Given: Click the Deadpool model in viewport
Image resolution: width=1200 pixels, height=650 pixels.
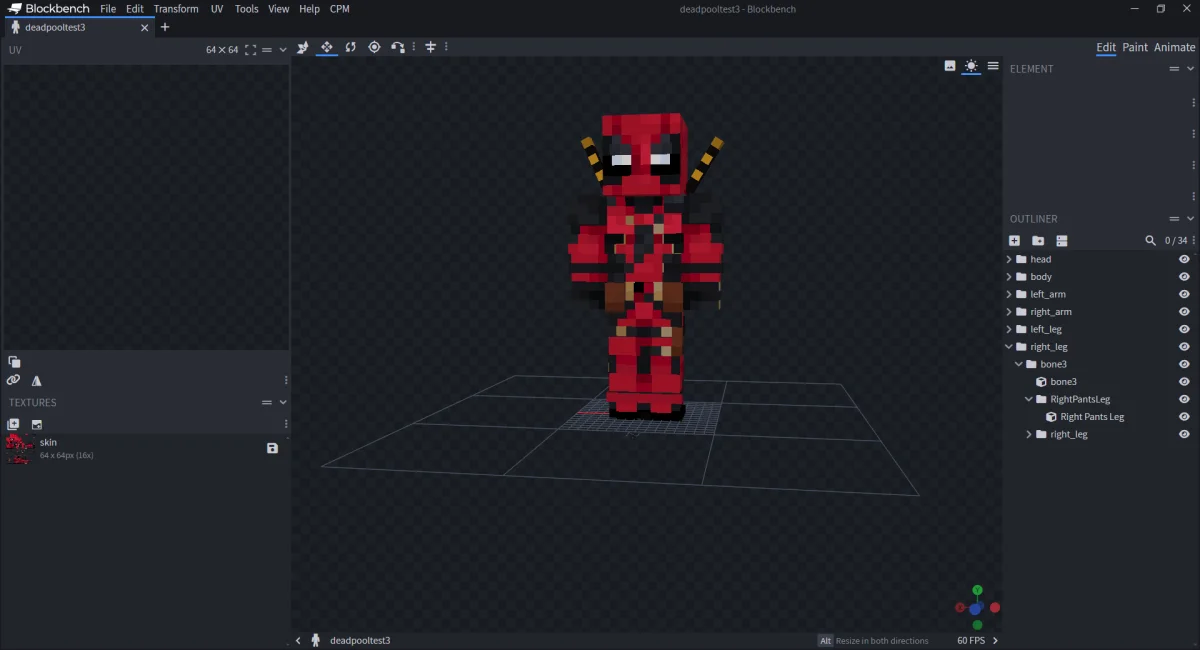Looking at the screenshot, I should tap(646, 265).
